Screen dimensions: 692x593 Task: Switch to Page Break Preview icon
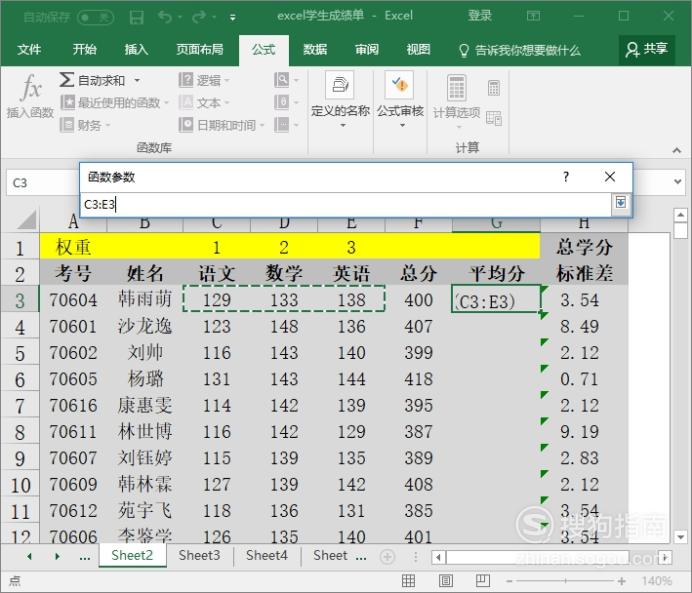click(x=483, y=581)
